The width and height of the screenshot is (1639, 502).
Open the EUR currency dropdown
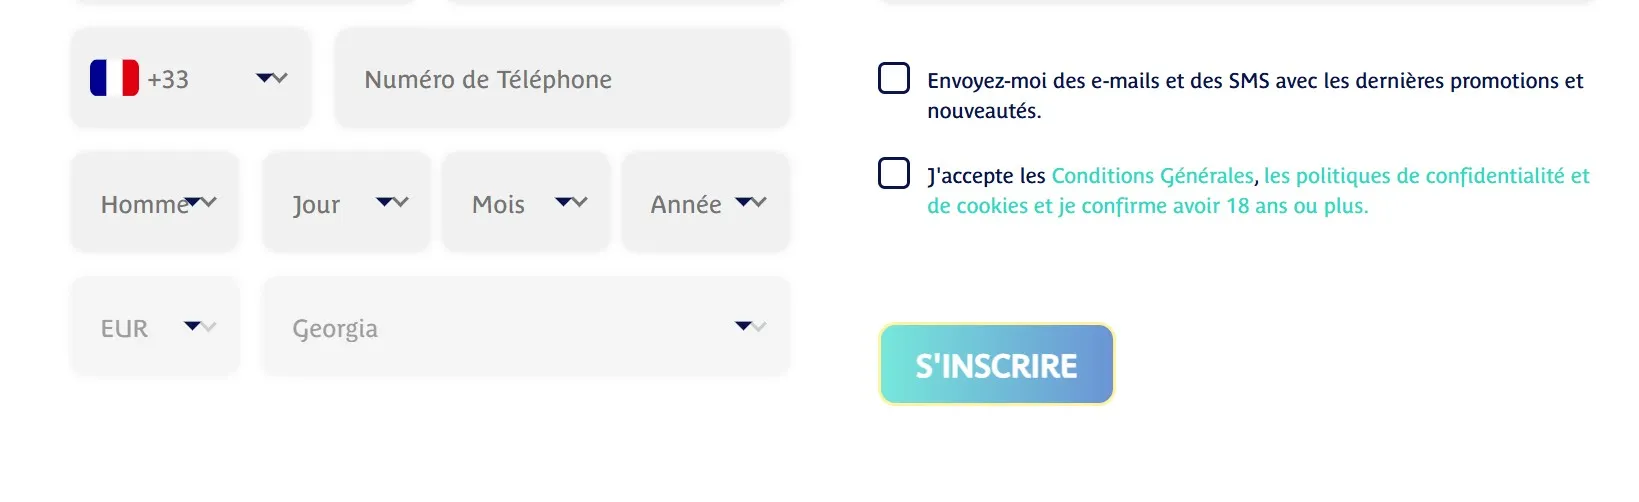click(155, 328)
